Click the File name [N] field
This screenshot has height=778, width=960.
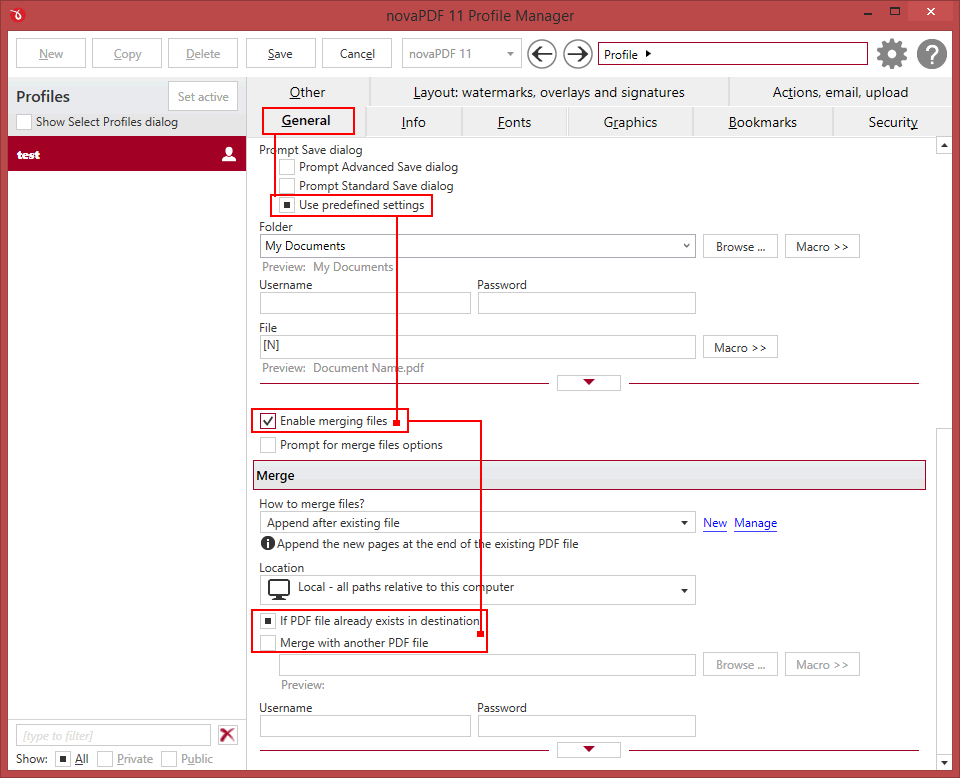click(477, 346)
